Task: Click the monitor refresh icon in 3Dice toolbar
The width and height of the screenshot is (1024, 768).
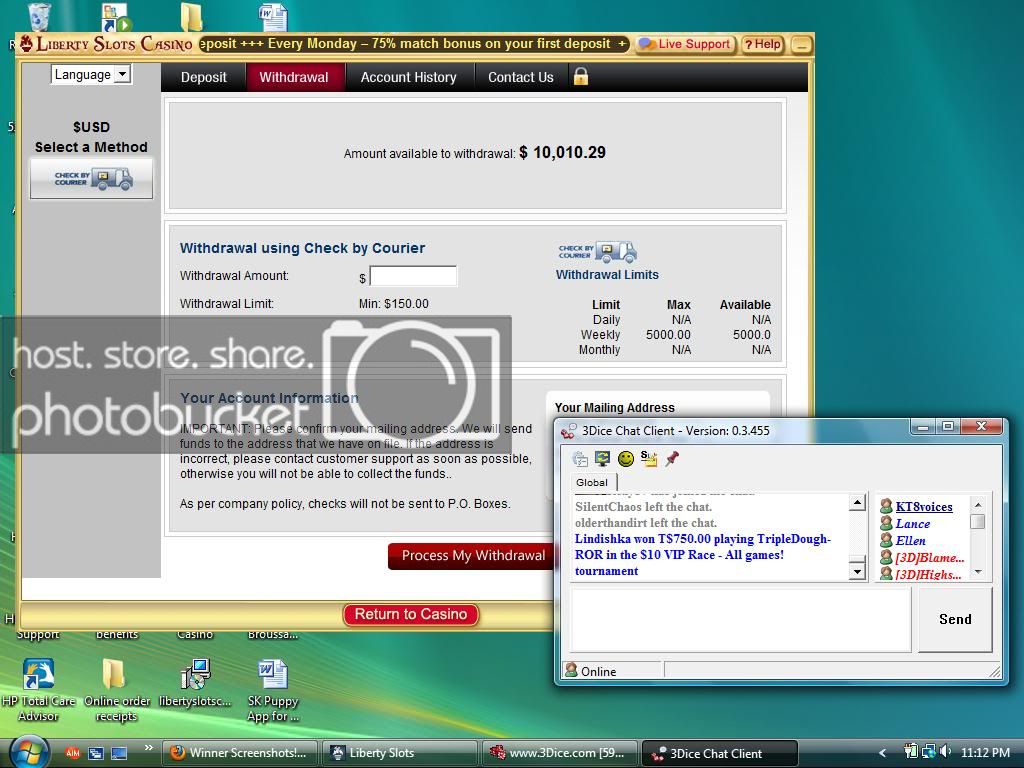Action: [x=602, y=458]
